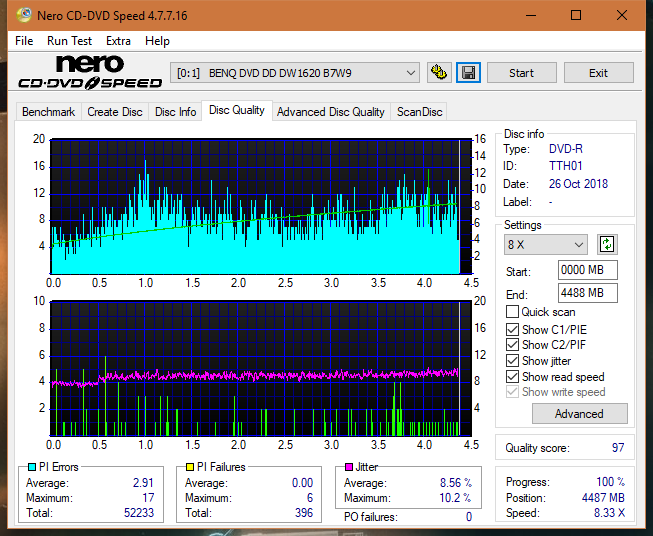This screenshot has height=536, width=653.
Task: Click the Start position field (0000 MB)
Action: coord(587,270)
